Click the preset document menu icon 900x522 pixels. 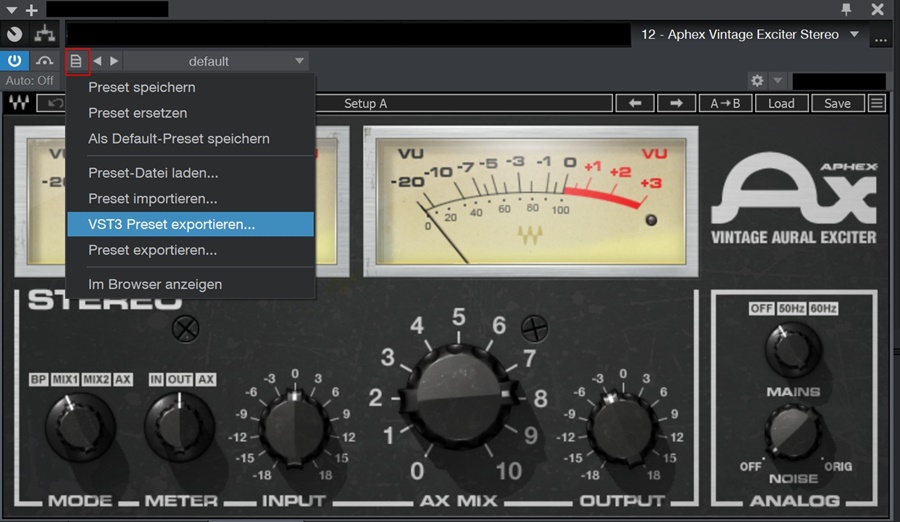click(76, 61)
